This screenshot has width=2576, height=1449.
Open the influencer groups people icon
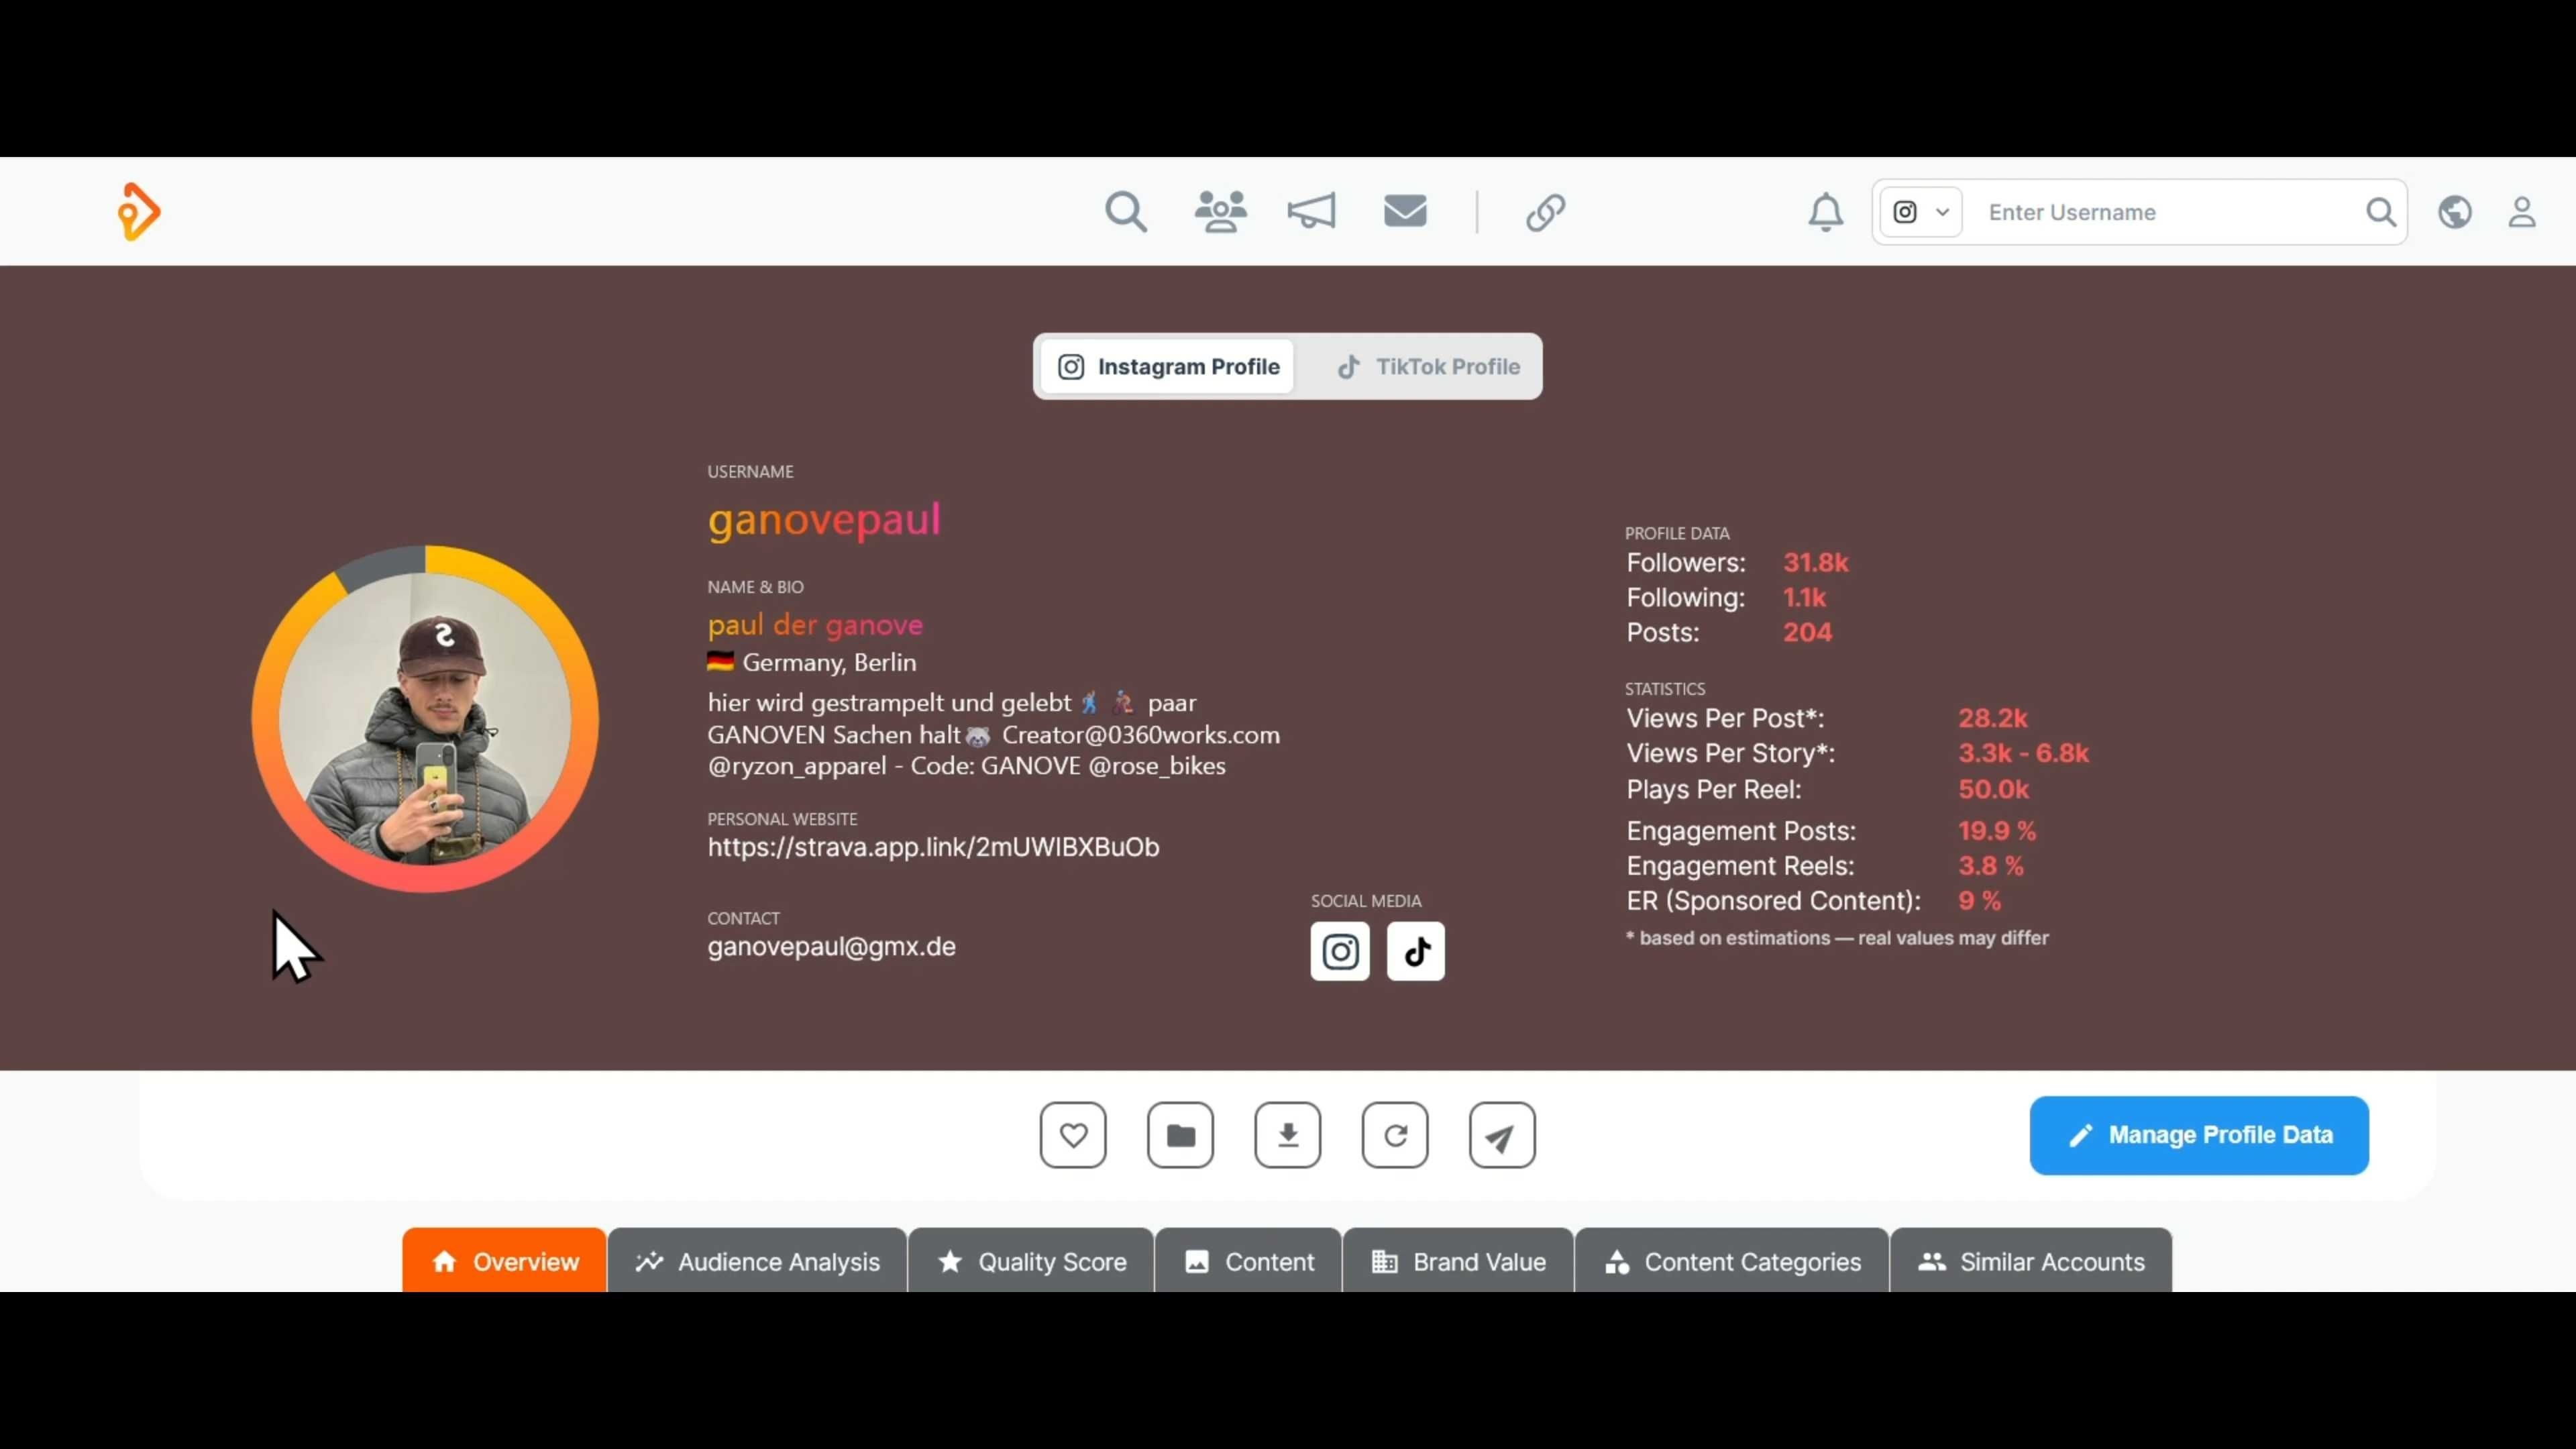(x=1220, y=212)
